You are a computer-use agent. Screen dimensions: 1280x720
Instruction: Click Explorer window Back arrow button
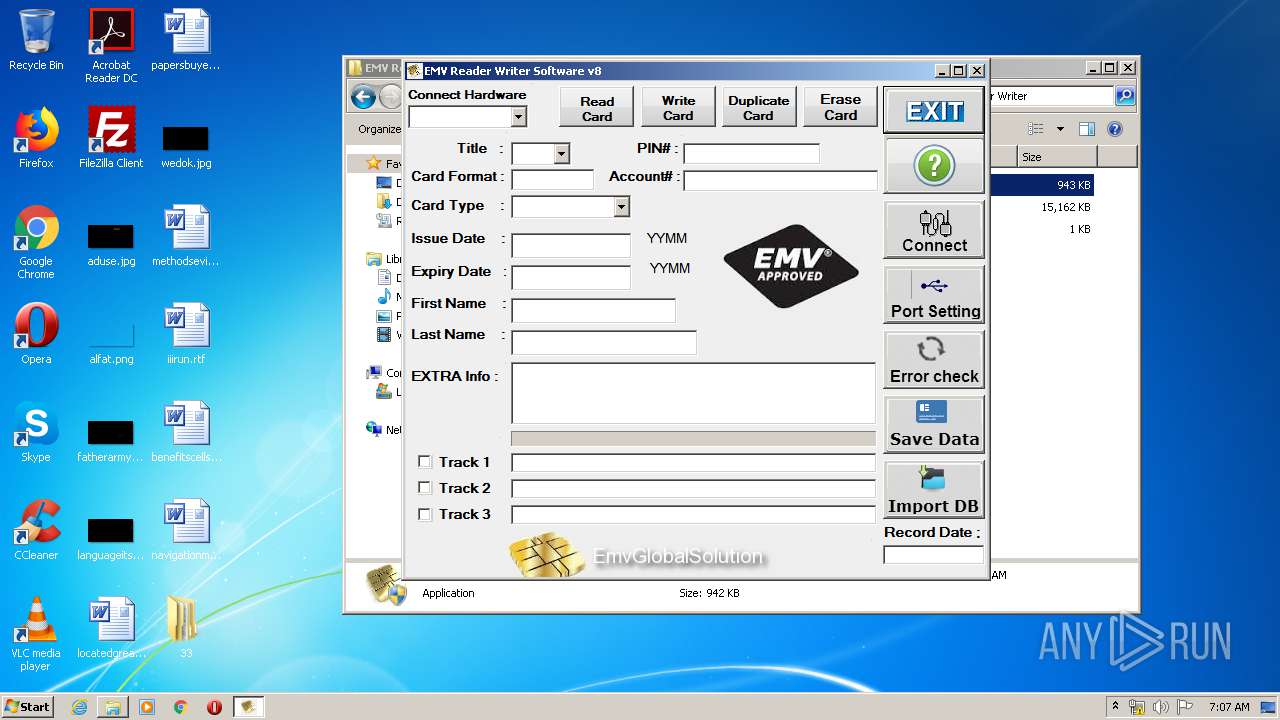coord(363,97)
